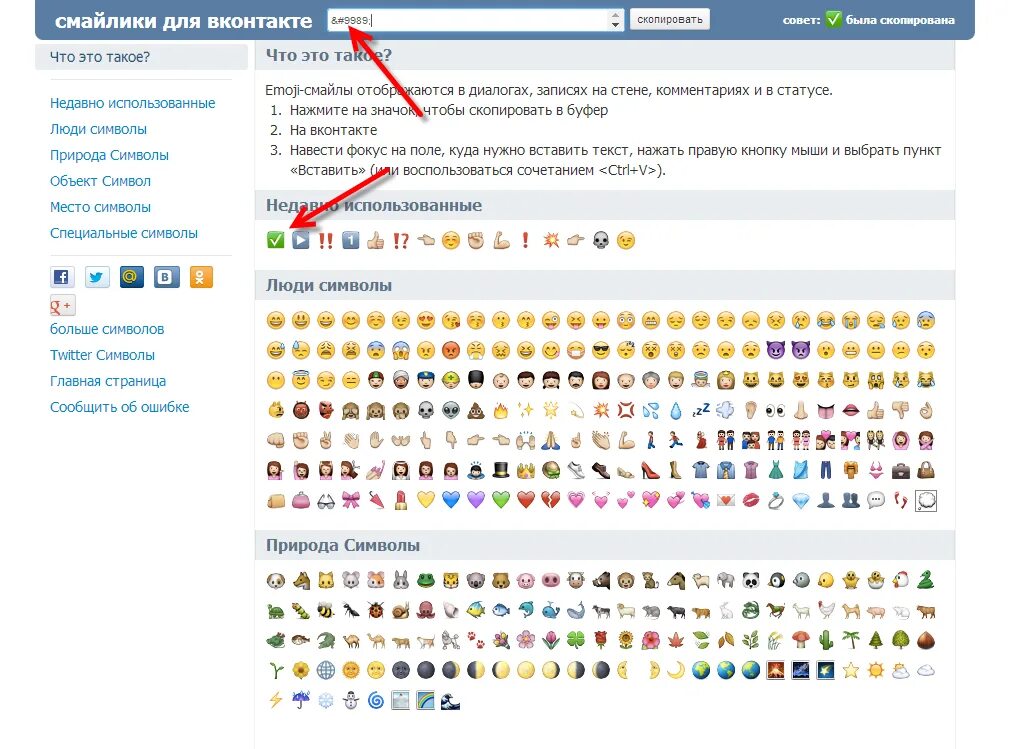Choose the panda face emoji
The width and height of the screenshot is (1010, 749).
click(x=750, y=580)
